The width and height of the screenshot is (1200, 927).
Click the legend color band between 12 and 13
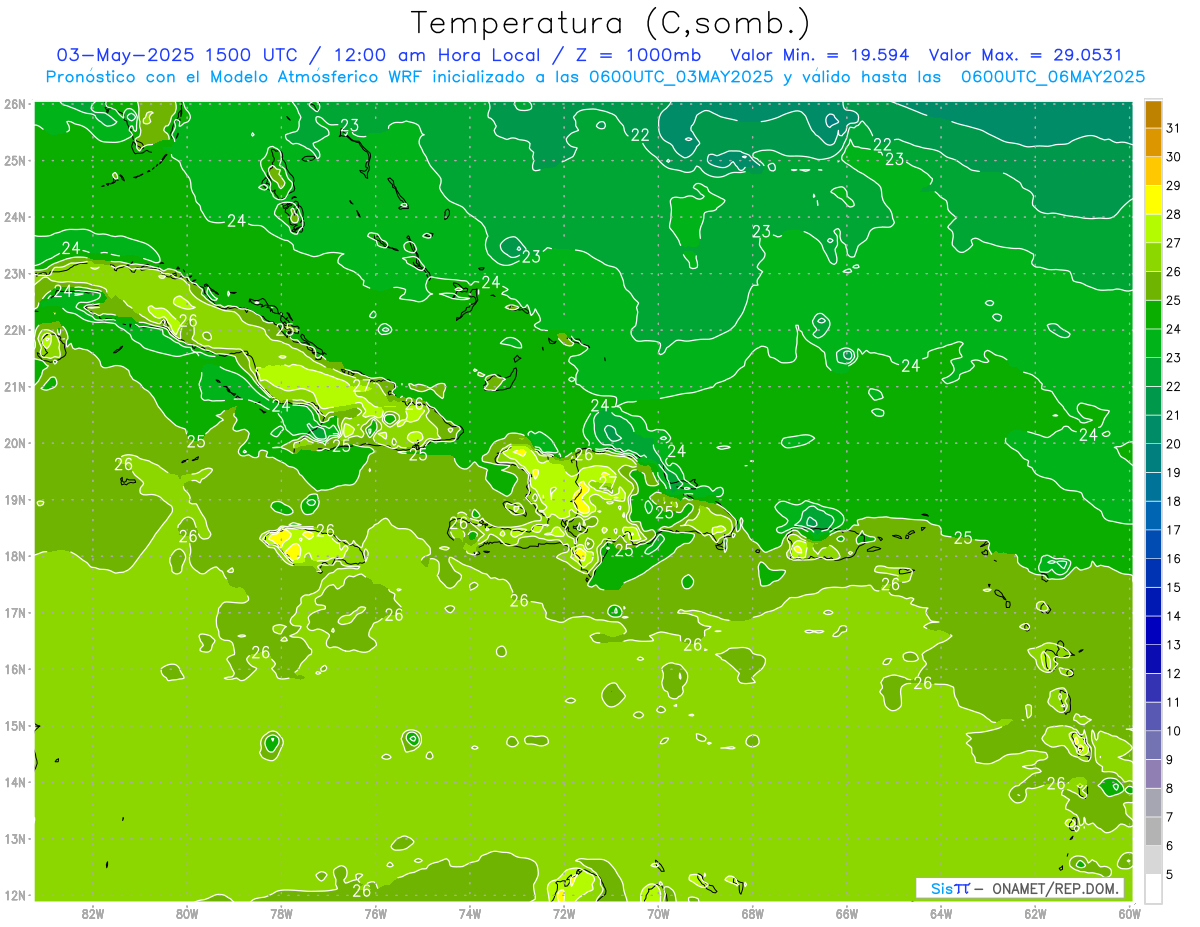pos(1153,659)
